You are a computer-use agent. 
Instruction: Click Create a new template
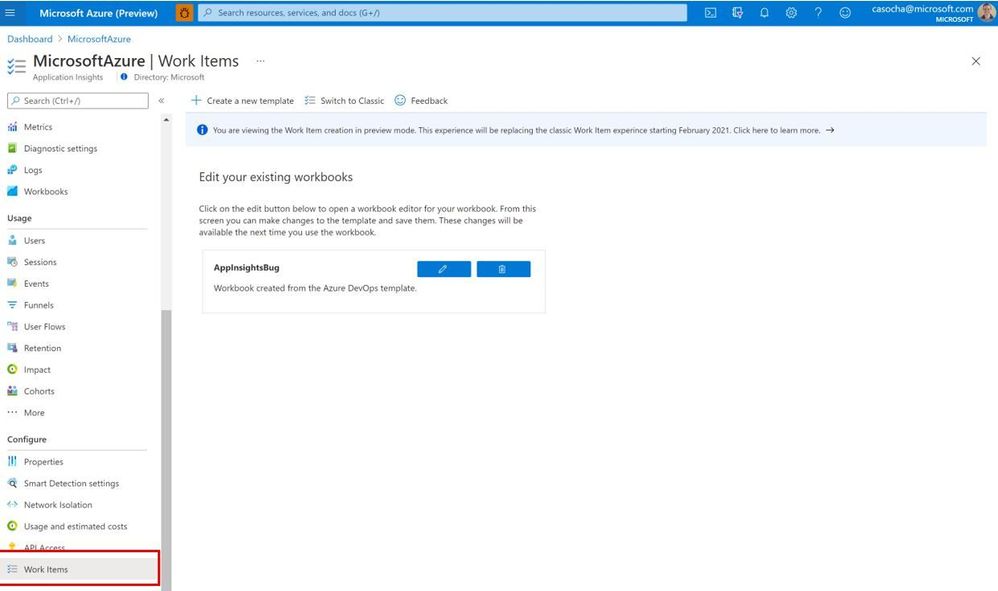tap(242, 101)
